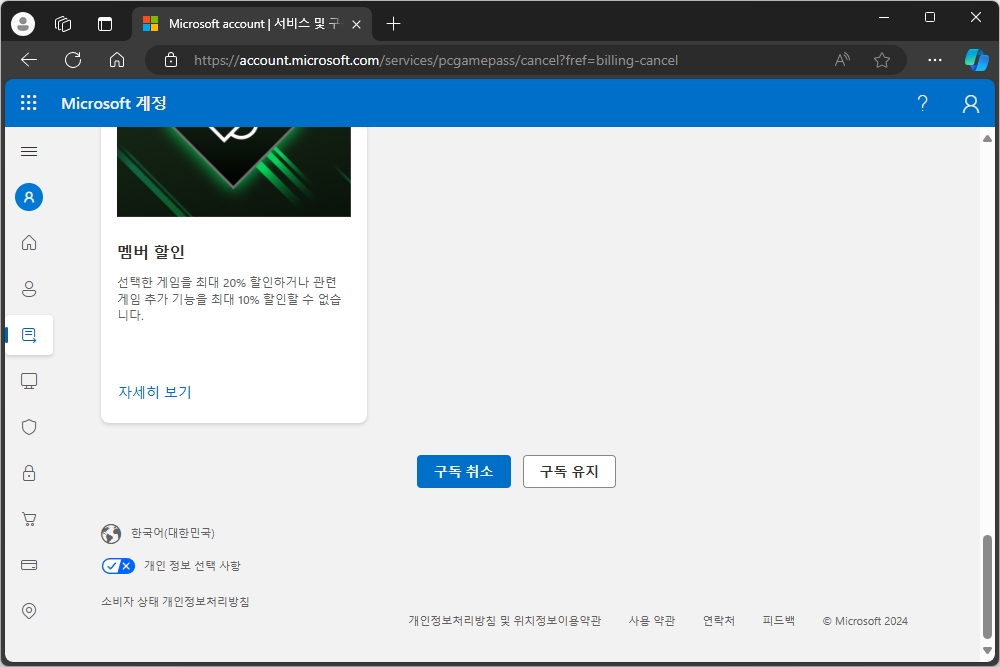1000x667 pixels.
Task: Click the vertical scrollbar thumb
Action: (987, 585)
